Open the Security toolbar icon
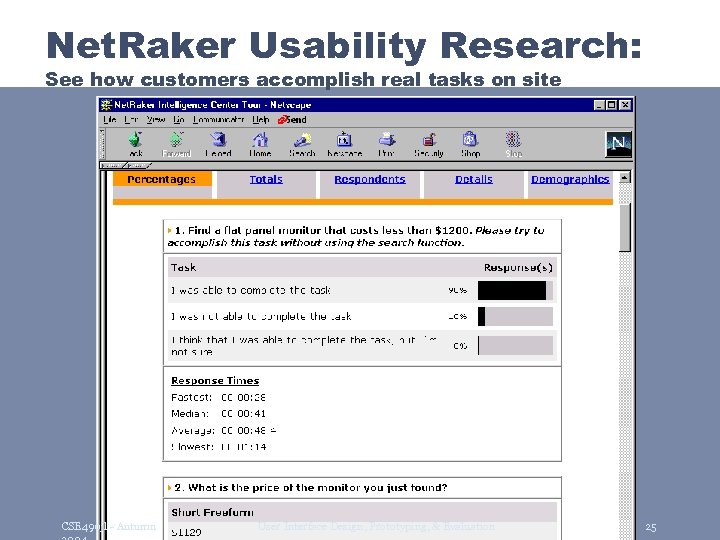 (428, 144)
